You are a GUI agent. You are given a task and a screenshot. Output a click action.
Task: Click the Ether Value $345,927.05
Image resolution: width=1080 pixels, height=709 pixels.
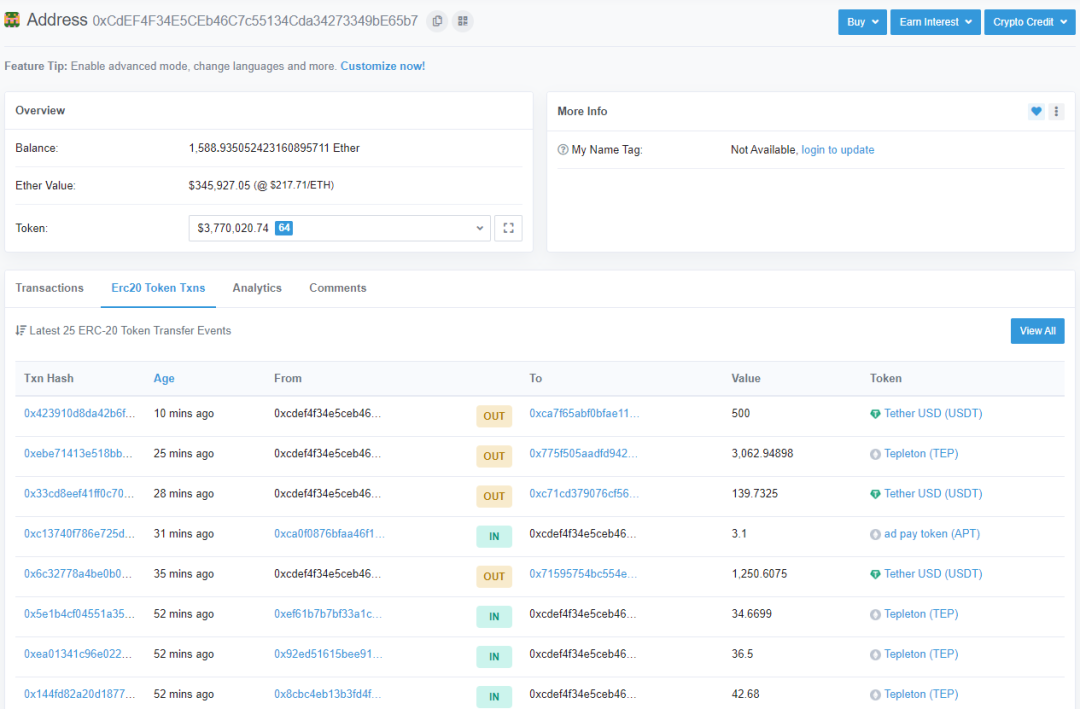coord(219,185)
